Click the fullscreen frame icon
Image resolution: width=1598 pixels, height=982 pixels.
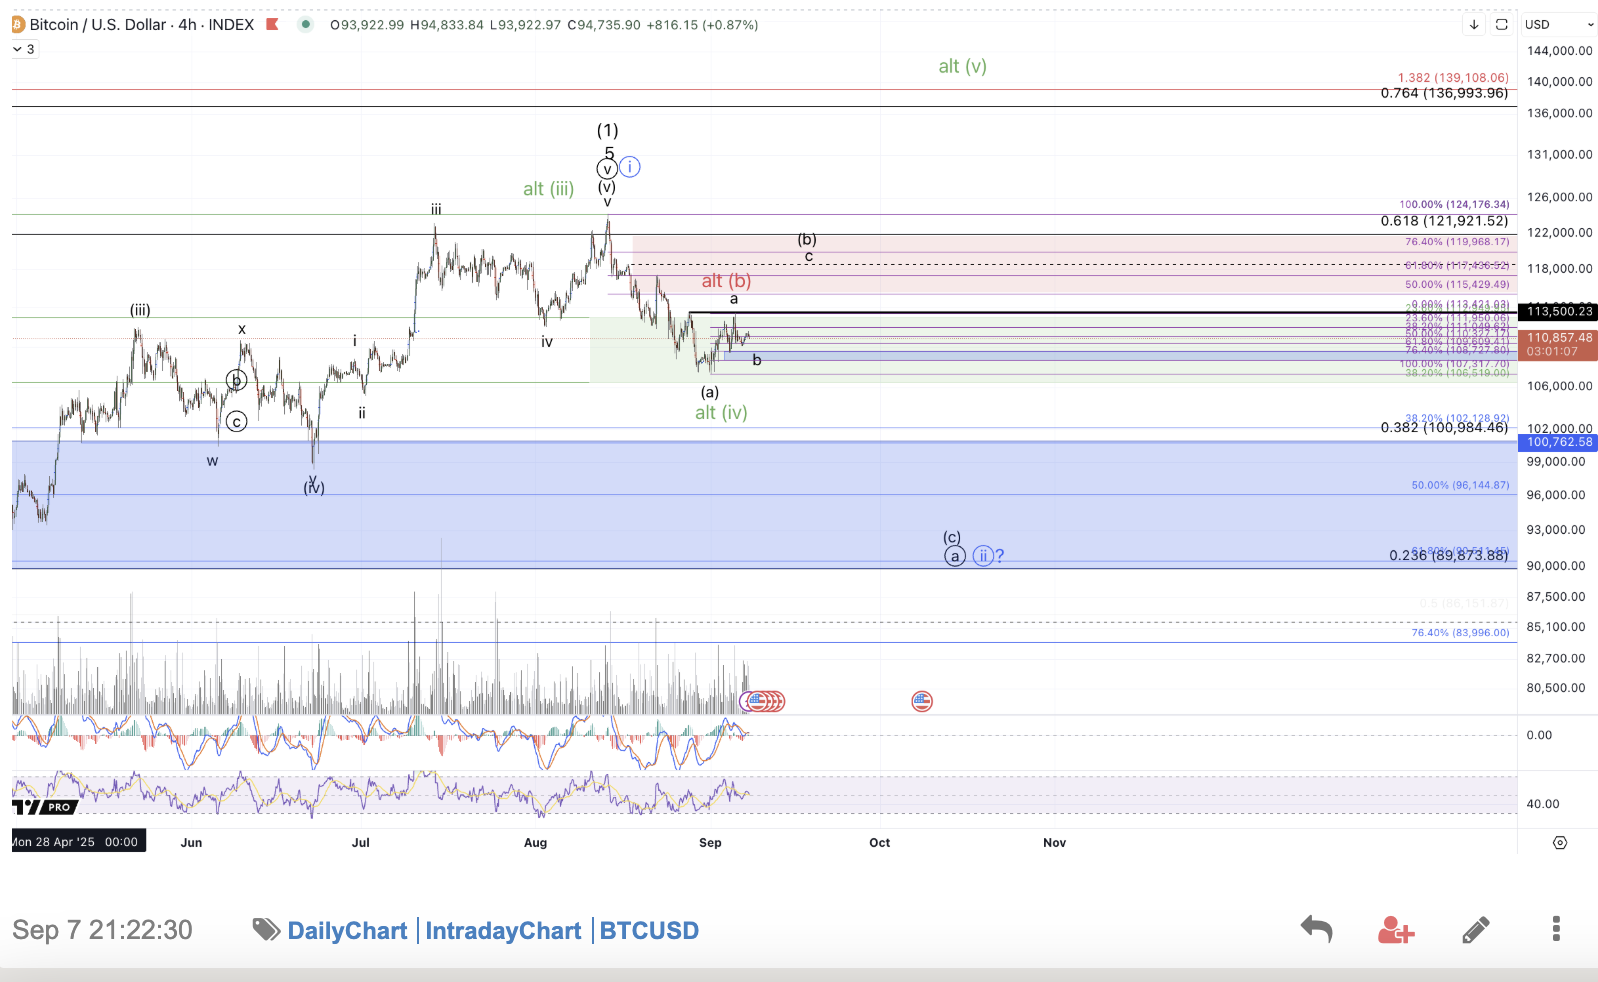click(x=1501, y=25)
